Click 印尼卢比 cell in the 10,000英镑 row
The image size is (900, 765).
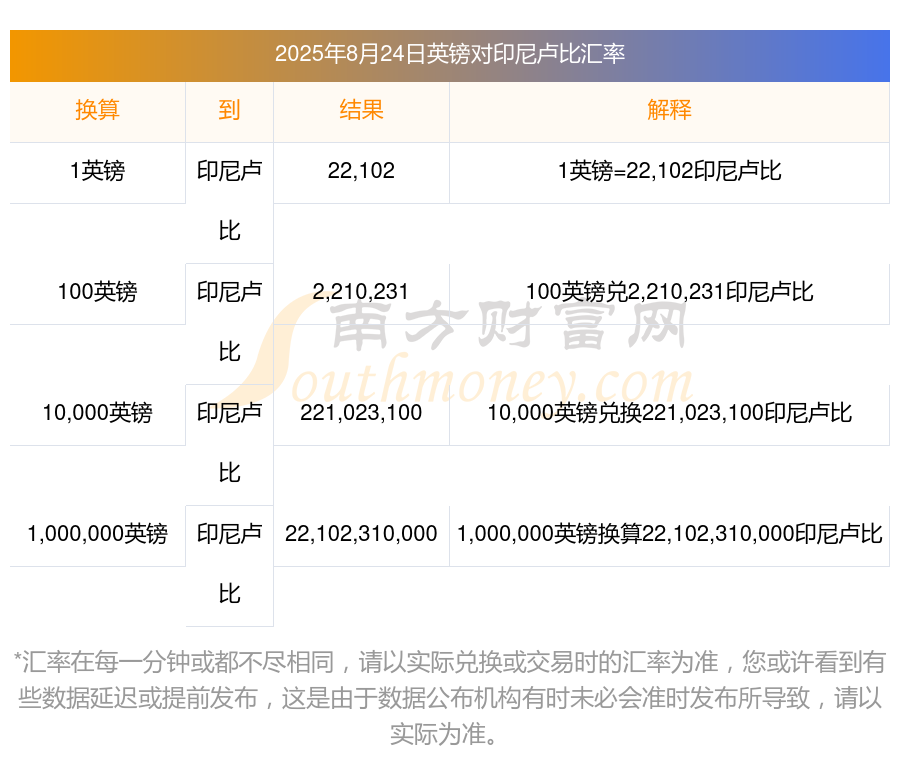[x=229, y=443]
